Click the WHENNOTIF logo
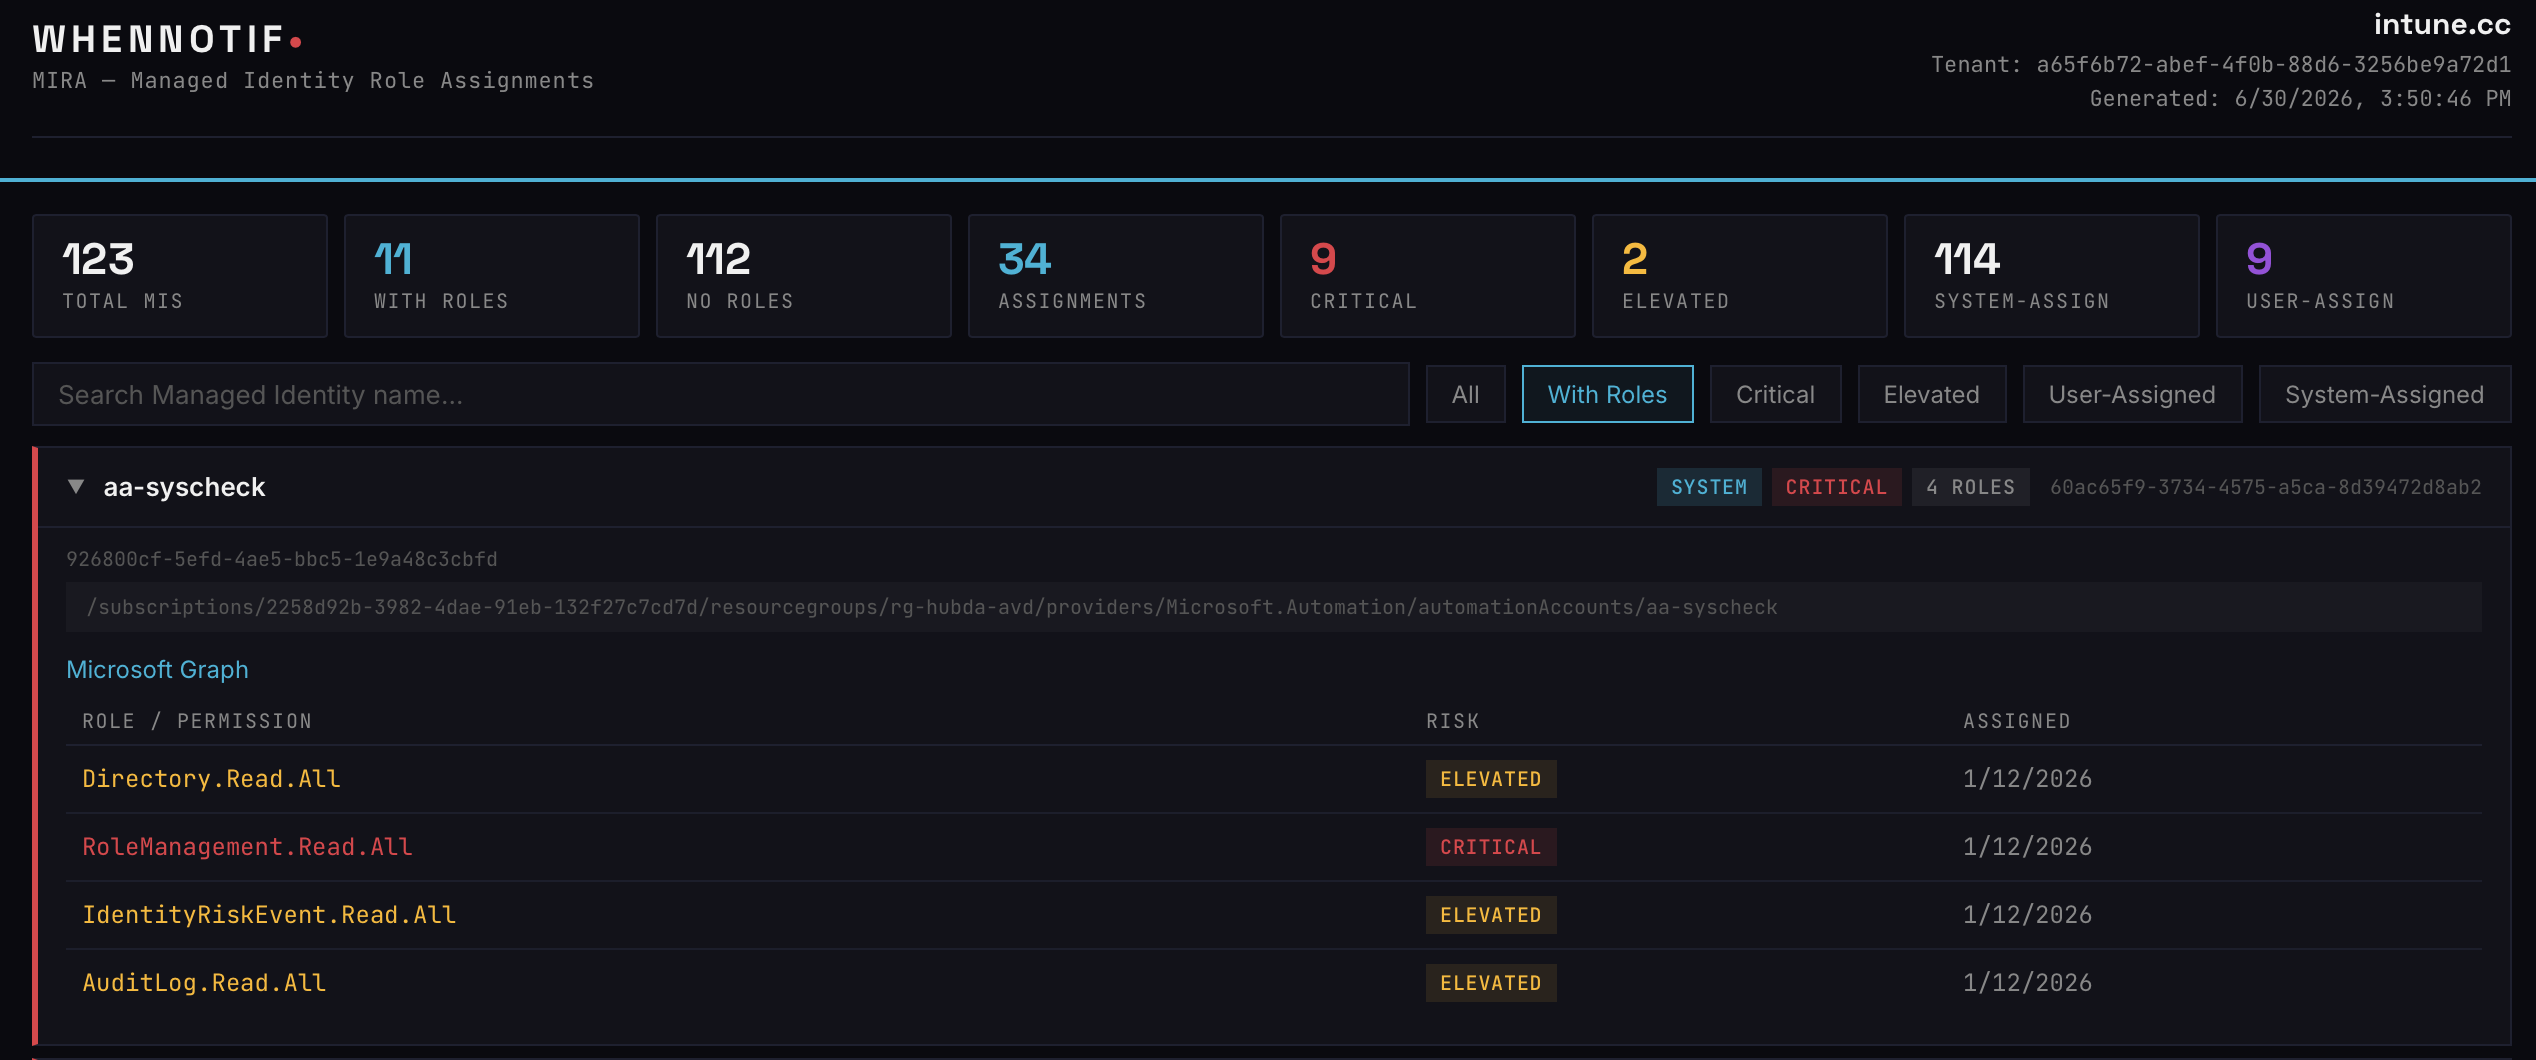Viewport: 2536px width, 1060px height. point(167,40)
